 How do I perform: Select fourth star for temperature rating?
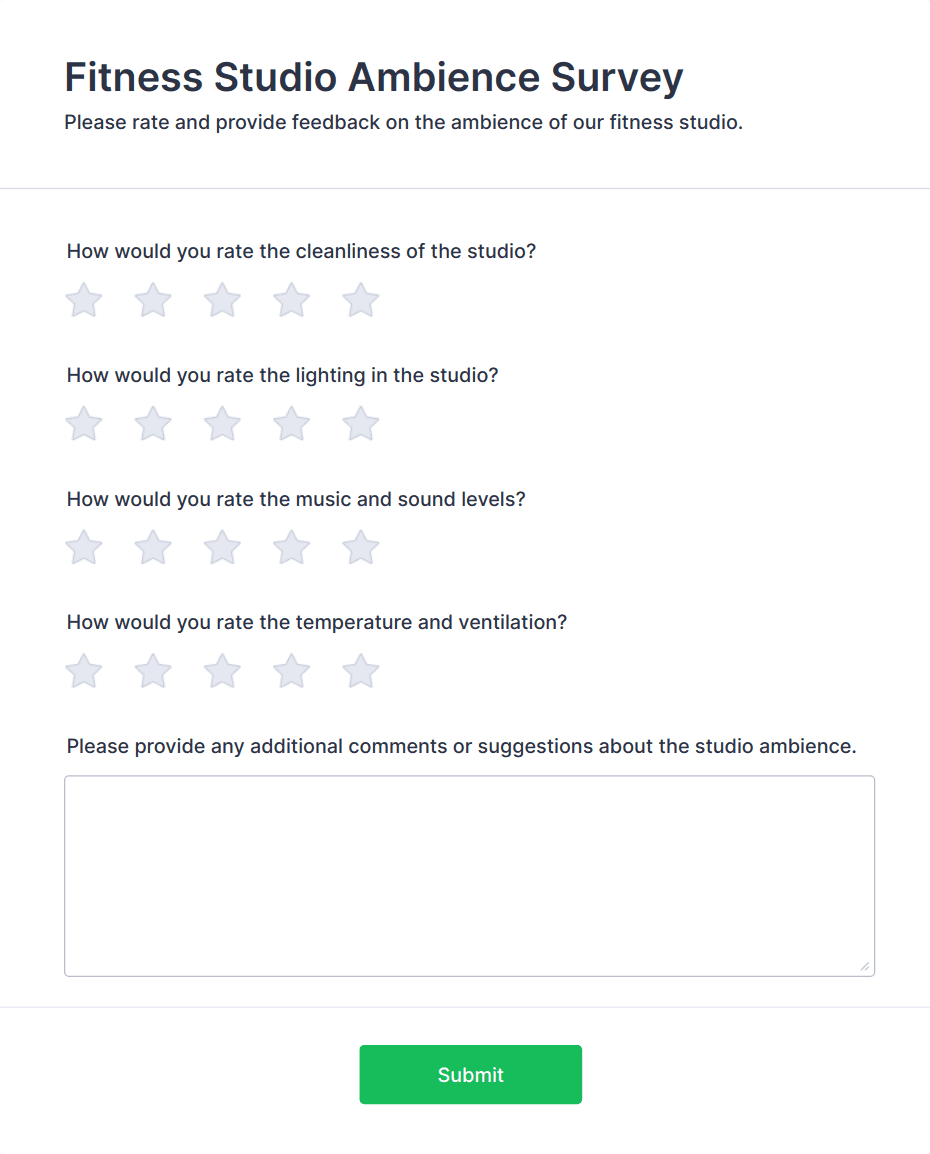pos(291,671)
